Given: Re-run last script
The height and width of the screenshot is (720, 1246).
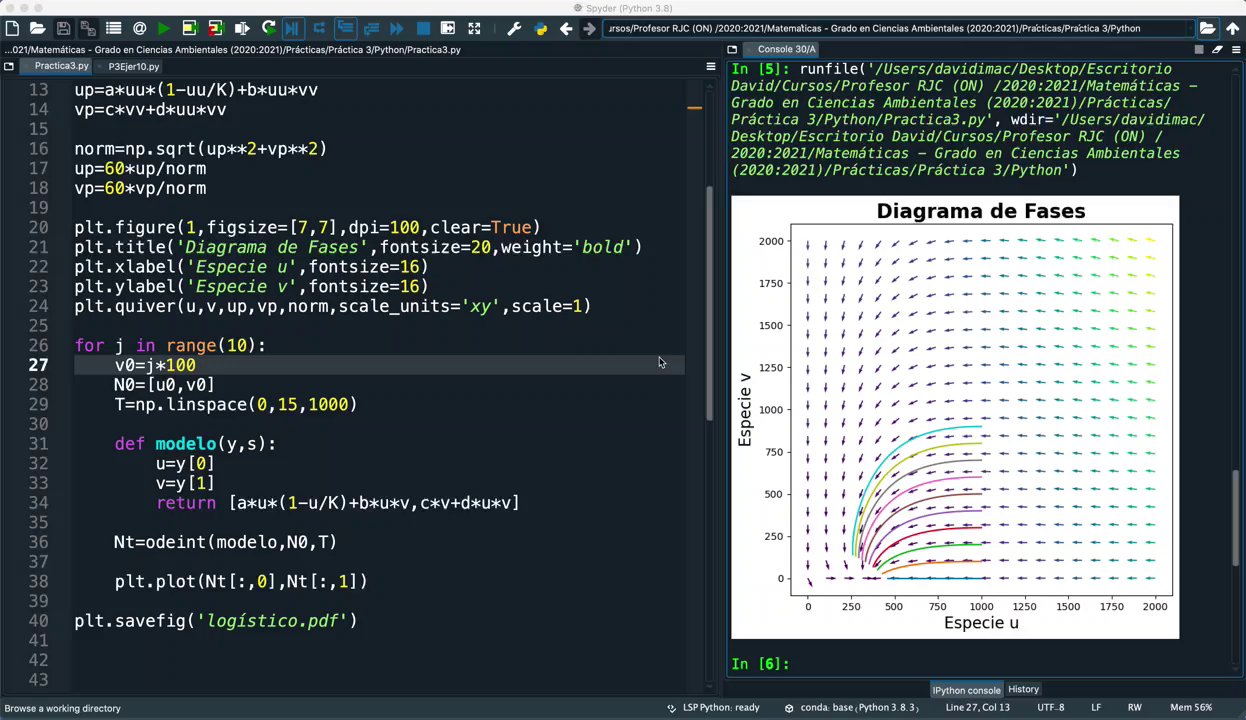Looking at the screenshot, I should click(268, 28).
